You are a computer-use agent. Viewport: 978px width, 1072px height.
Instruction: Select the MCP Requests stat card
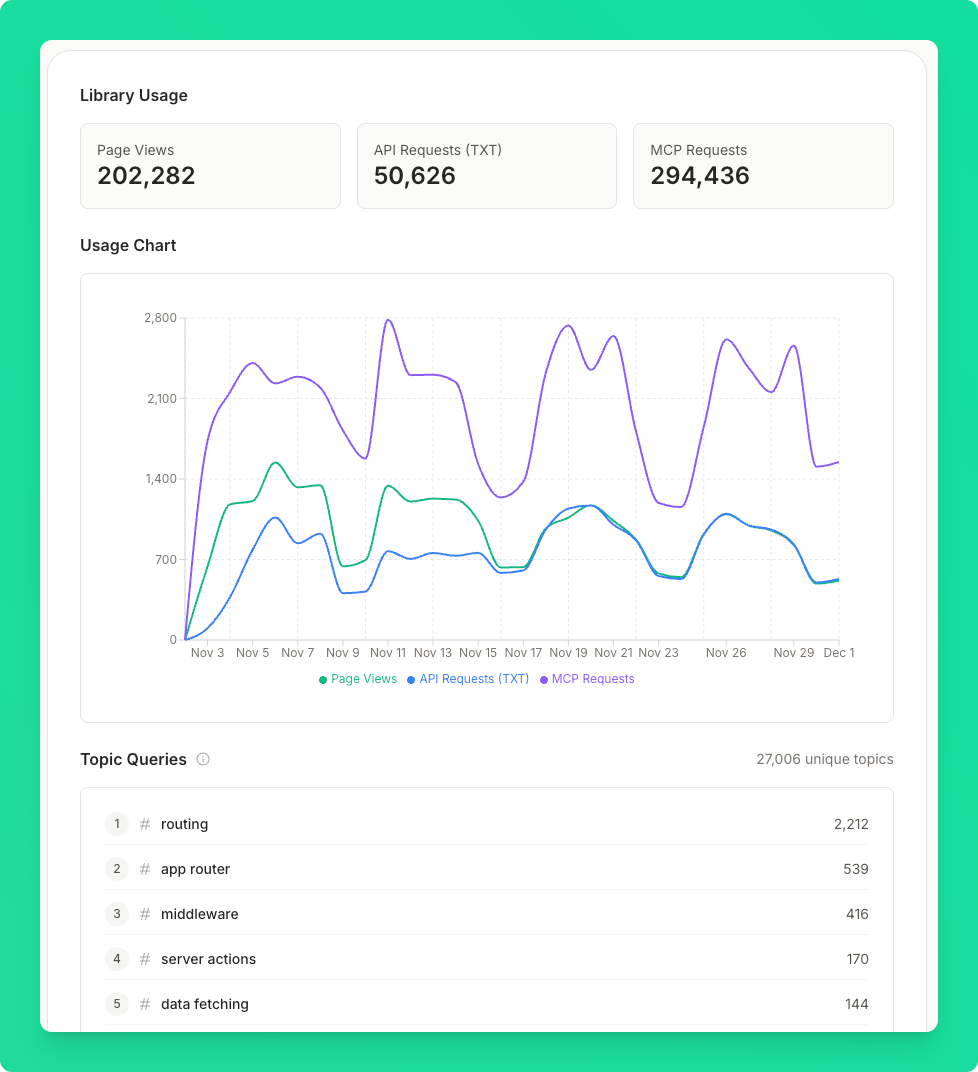click(x=763, y=165)
